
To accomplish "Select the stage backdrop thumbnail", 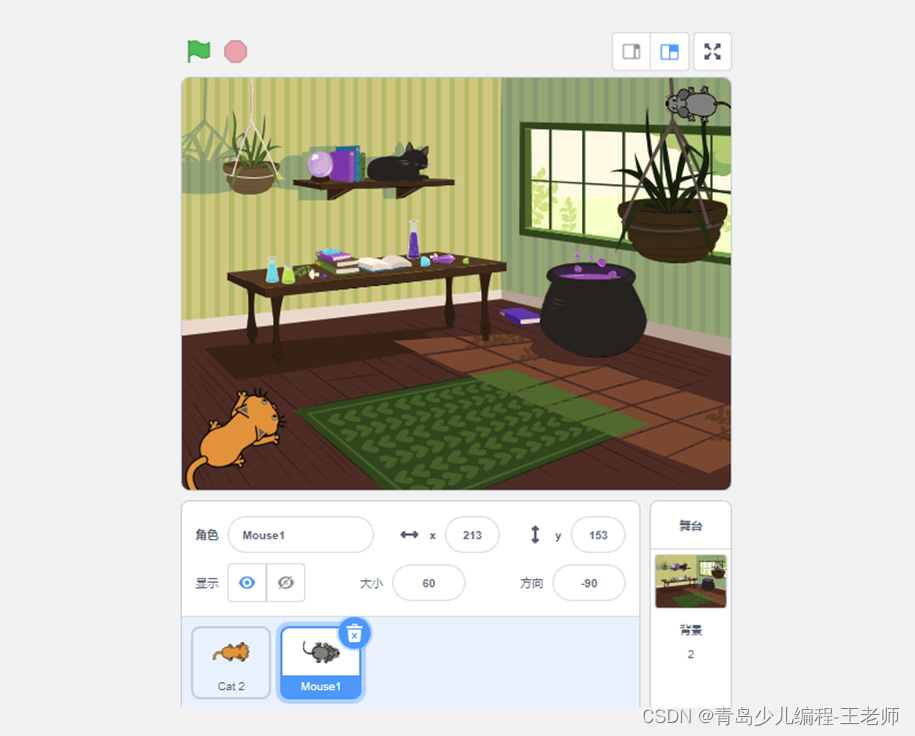I will pos(690,581).
